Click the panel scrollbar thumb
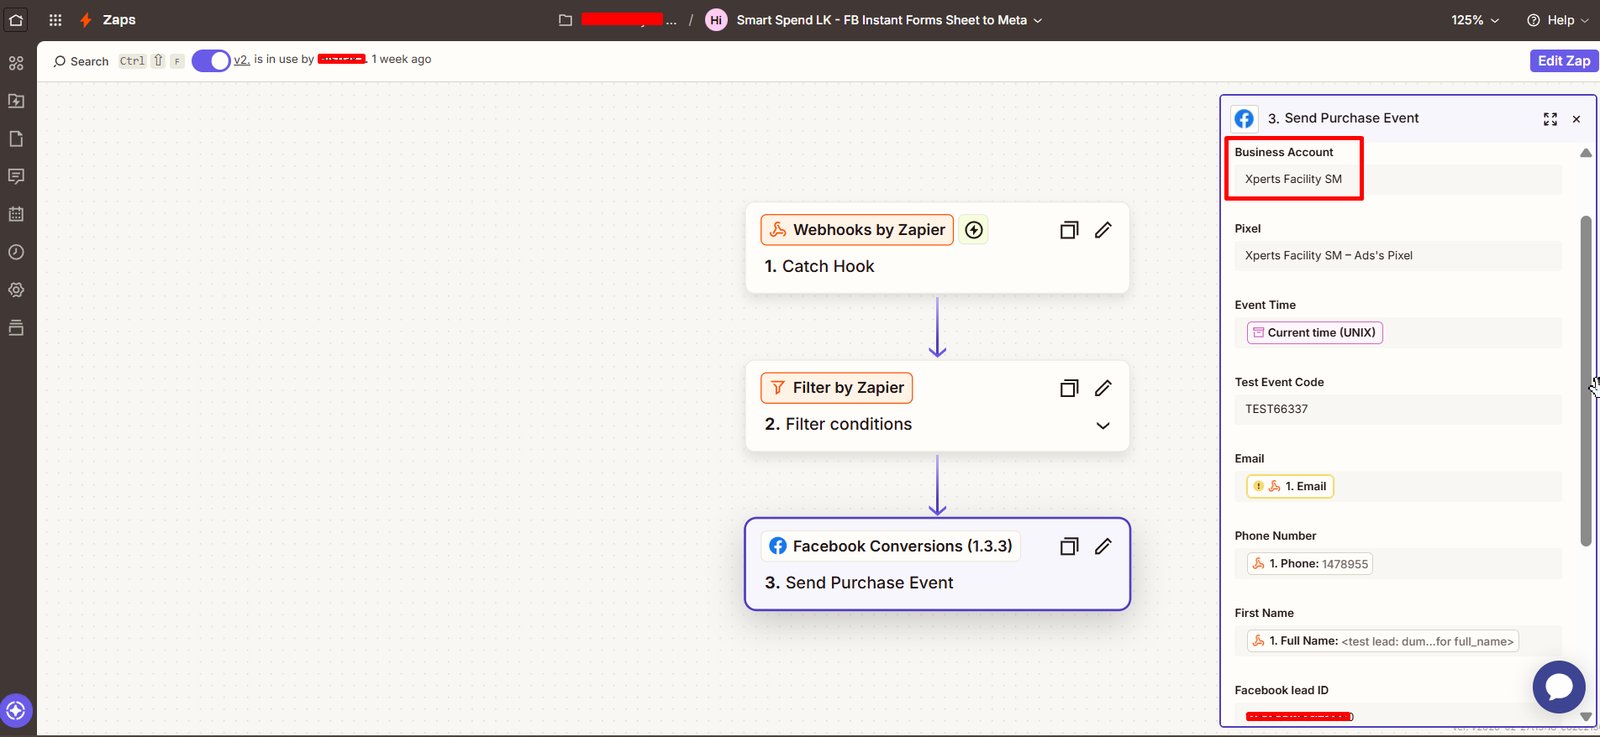This screenshot has height=737, width=1600. point(1586,380)
